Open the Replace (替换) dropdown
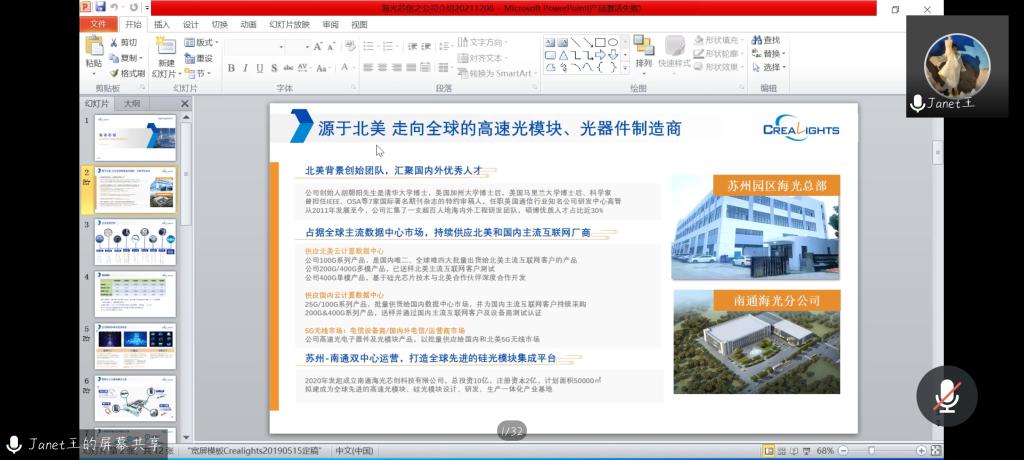Screen dimensions: 1024x460 [x=769, y=54]
